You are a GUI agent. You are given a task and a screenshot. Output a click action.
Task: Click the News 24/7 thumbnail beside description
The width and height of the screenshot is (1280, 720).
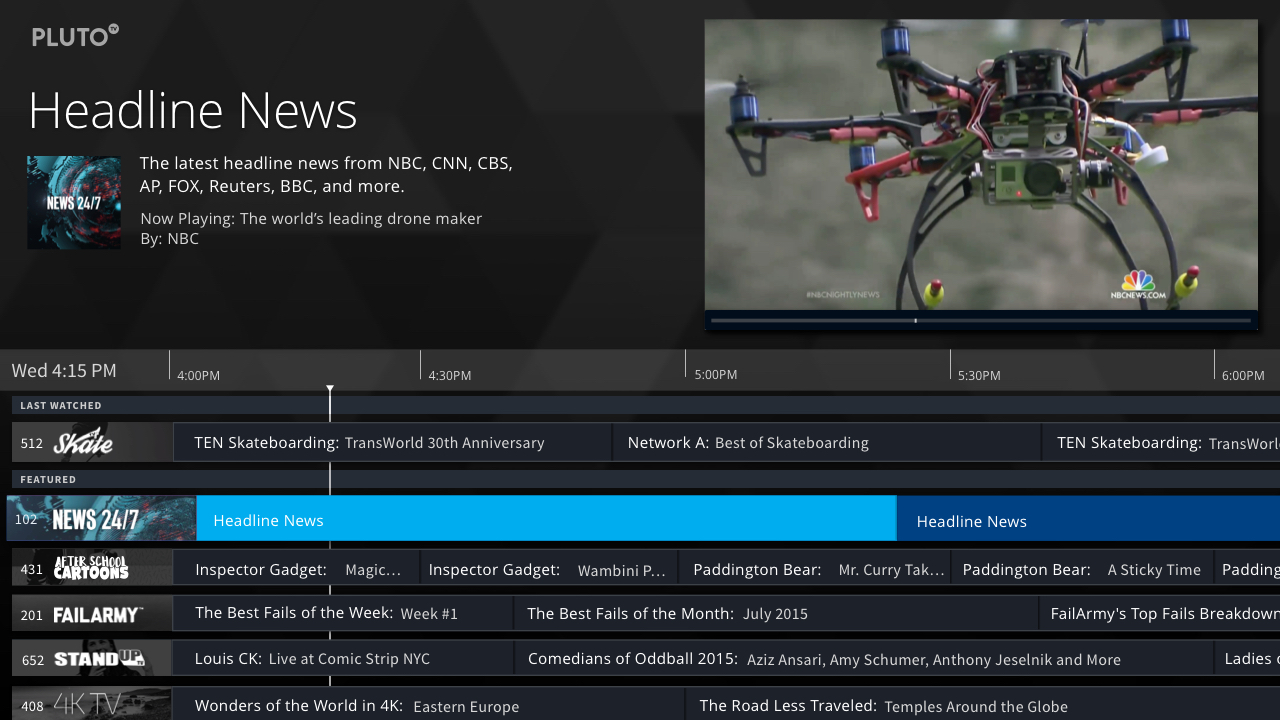point(74,202)
